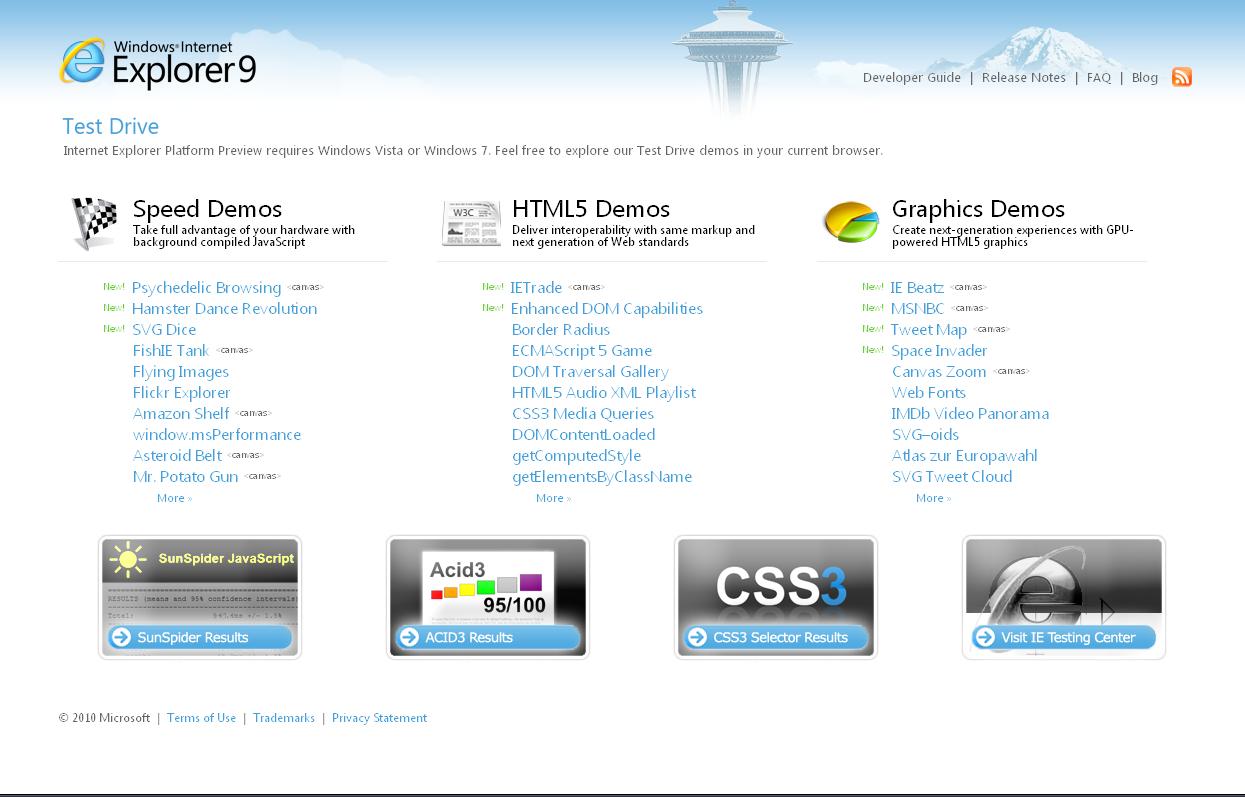The height and width of the screenshot is (797, 1245).
Task: Open the SVG-oids demo
Action: click(x=925, y=435)
